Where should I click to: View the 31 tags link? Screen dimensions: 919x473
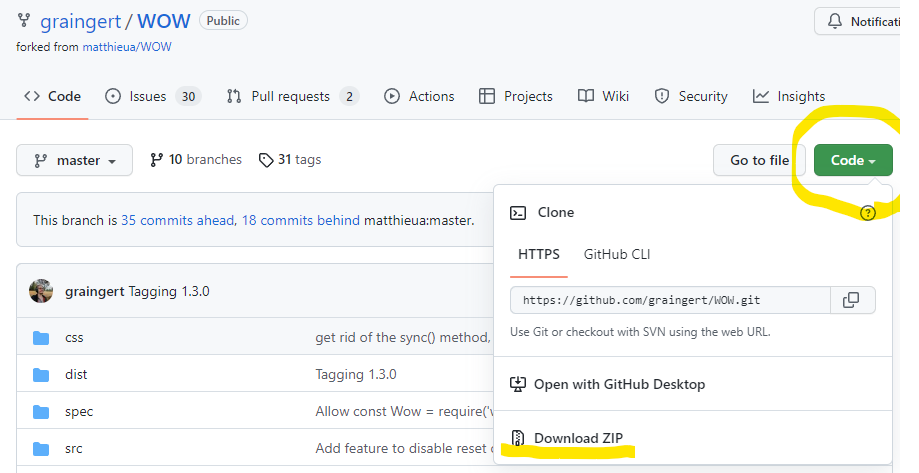tap(290, 159)
